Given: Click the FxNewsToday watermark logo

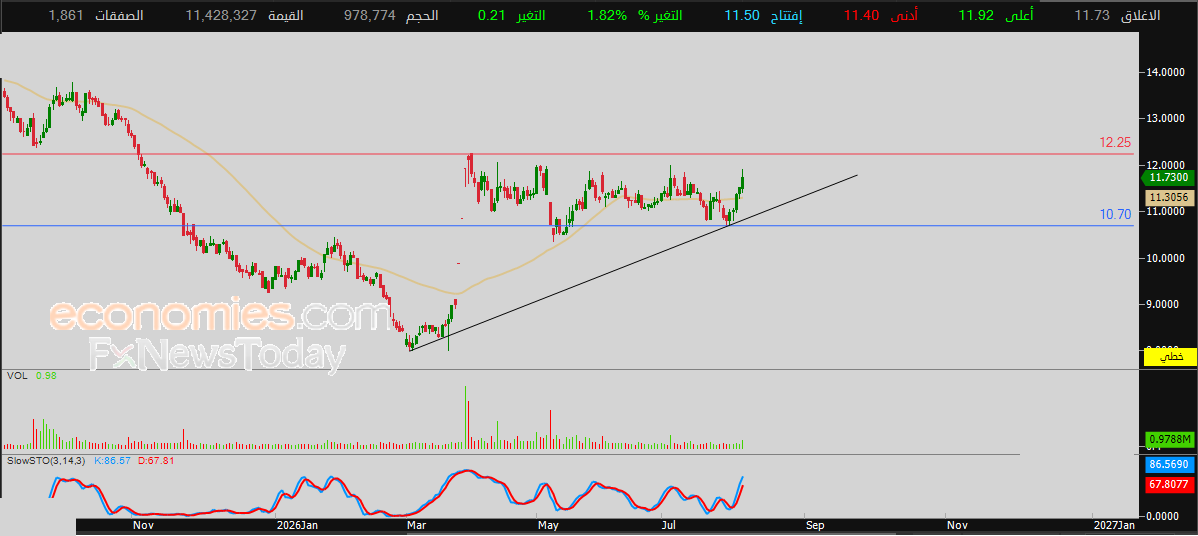Looking at the screenshot, I should point(218,354).
